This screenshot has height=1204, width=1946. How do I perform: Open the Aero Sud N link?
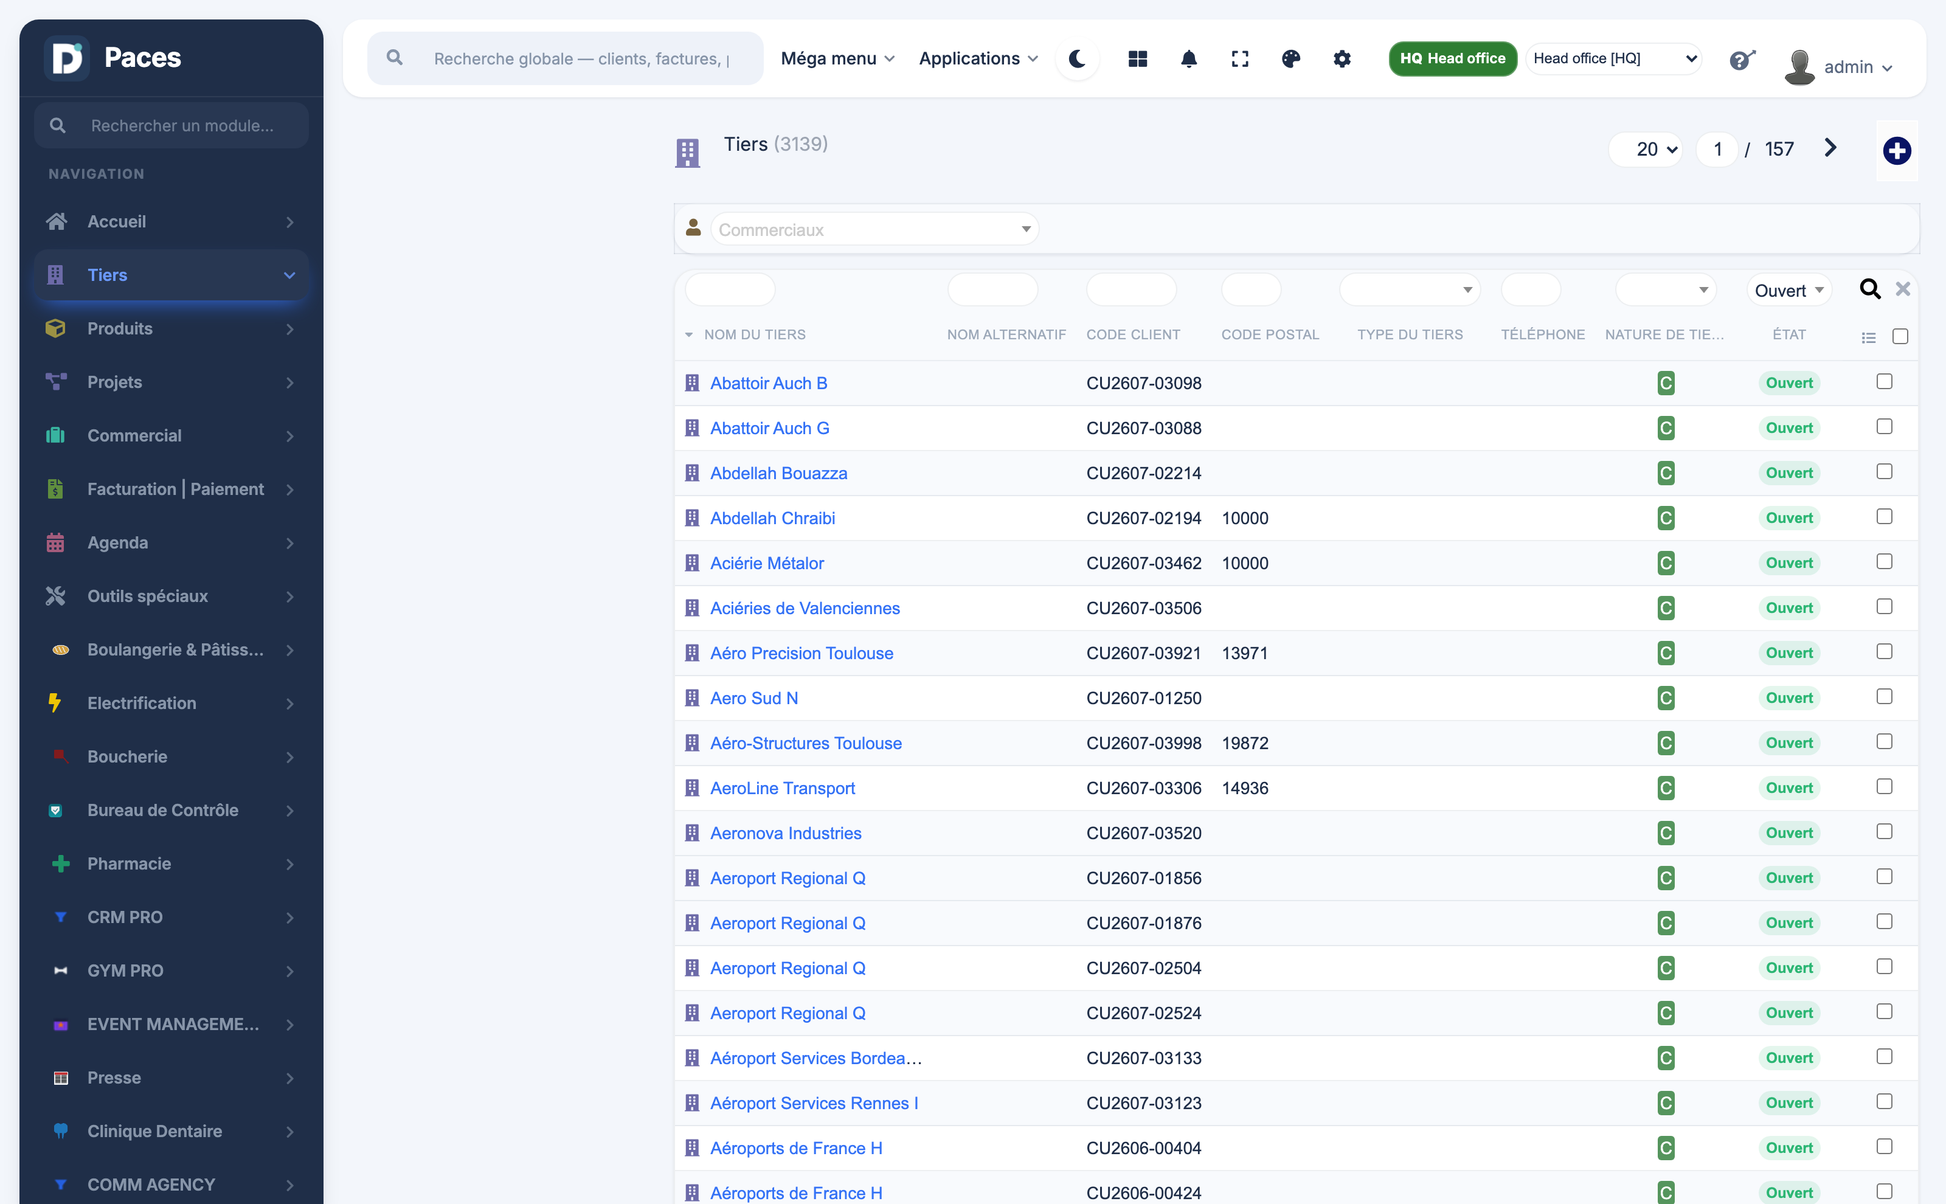(754, 698)
